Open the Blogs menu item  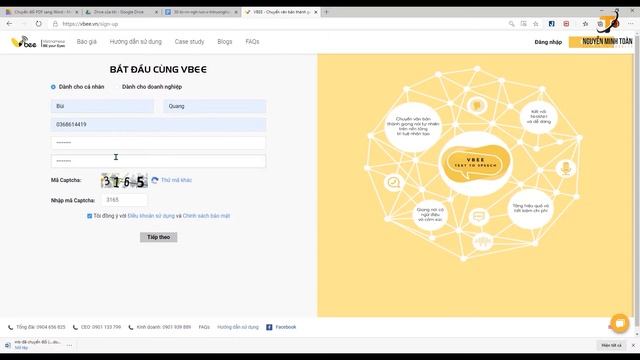coord(224,42)
